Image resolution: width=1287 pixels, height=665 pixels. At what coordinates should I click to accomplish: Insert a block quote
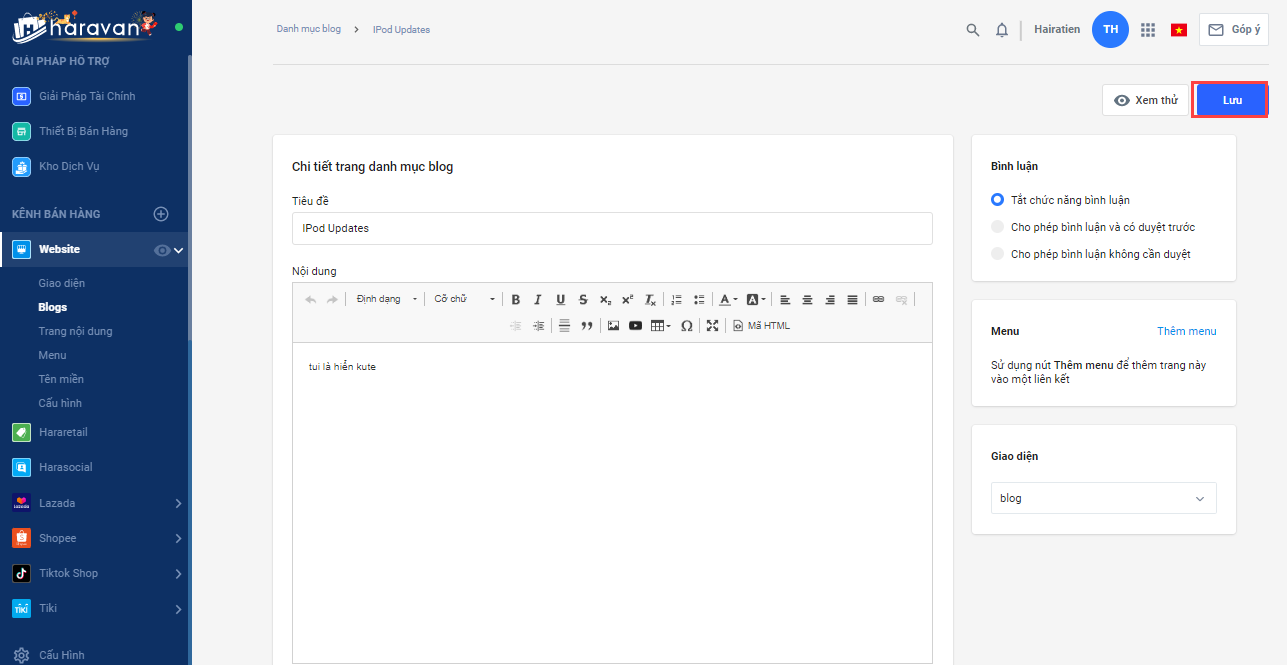587,326
